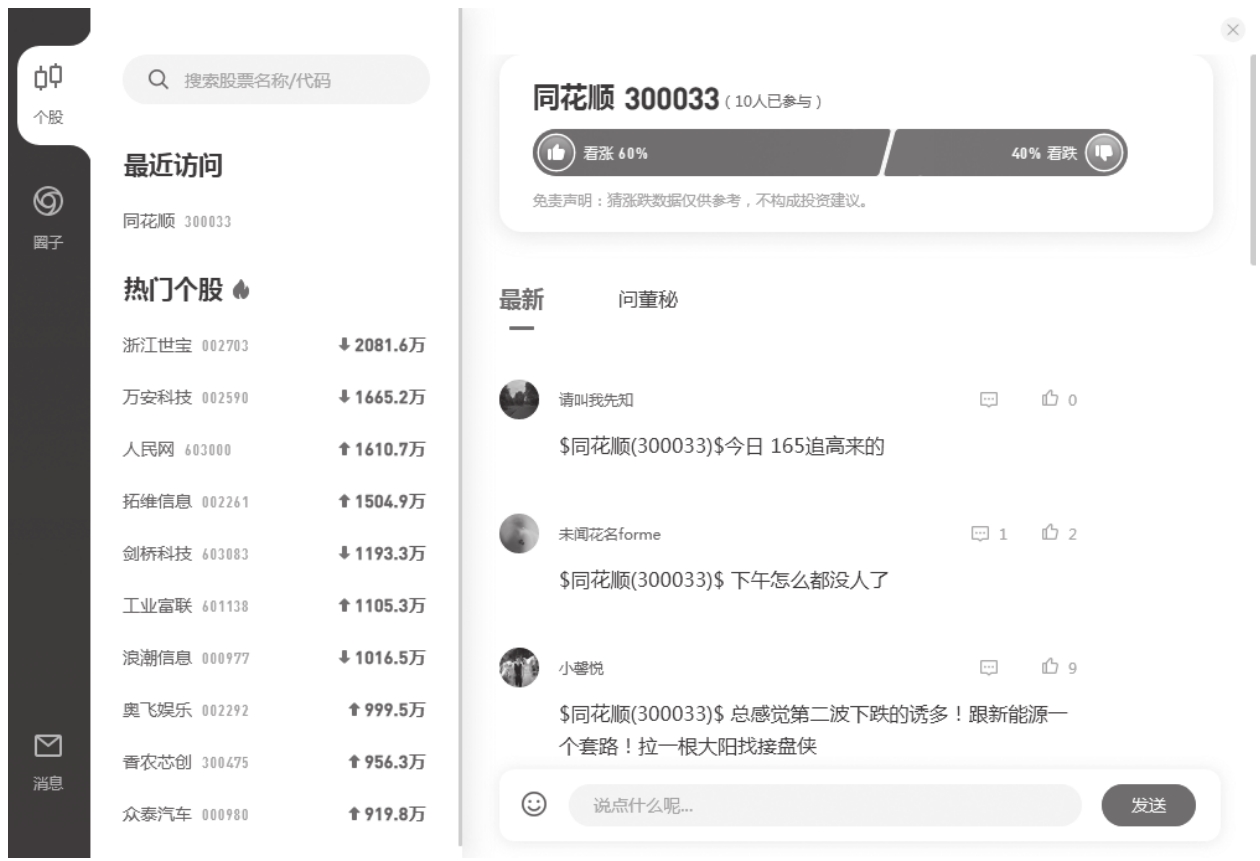Select 奥飞娱乐 002292 in hot stocks

[x=275, y=710]
